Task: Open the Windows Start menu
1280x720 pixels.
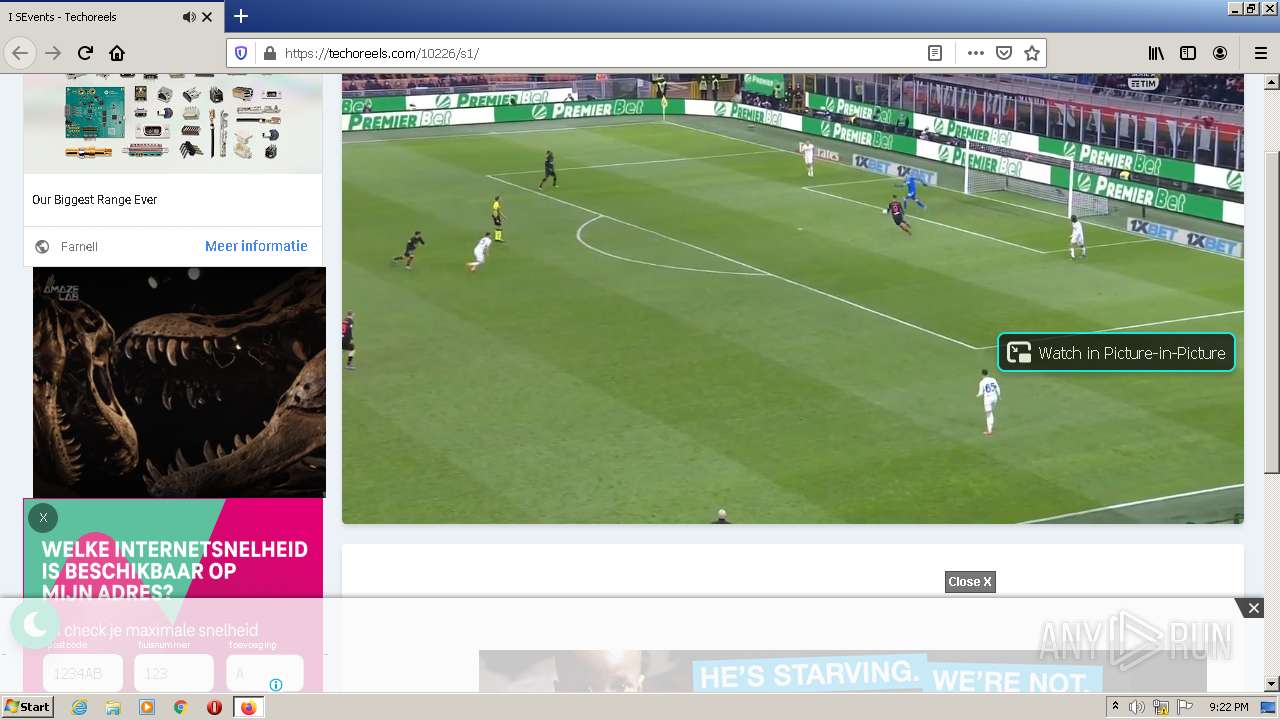Action: [27, 707]
